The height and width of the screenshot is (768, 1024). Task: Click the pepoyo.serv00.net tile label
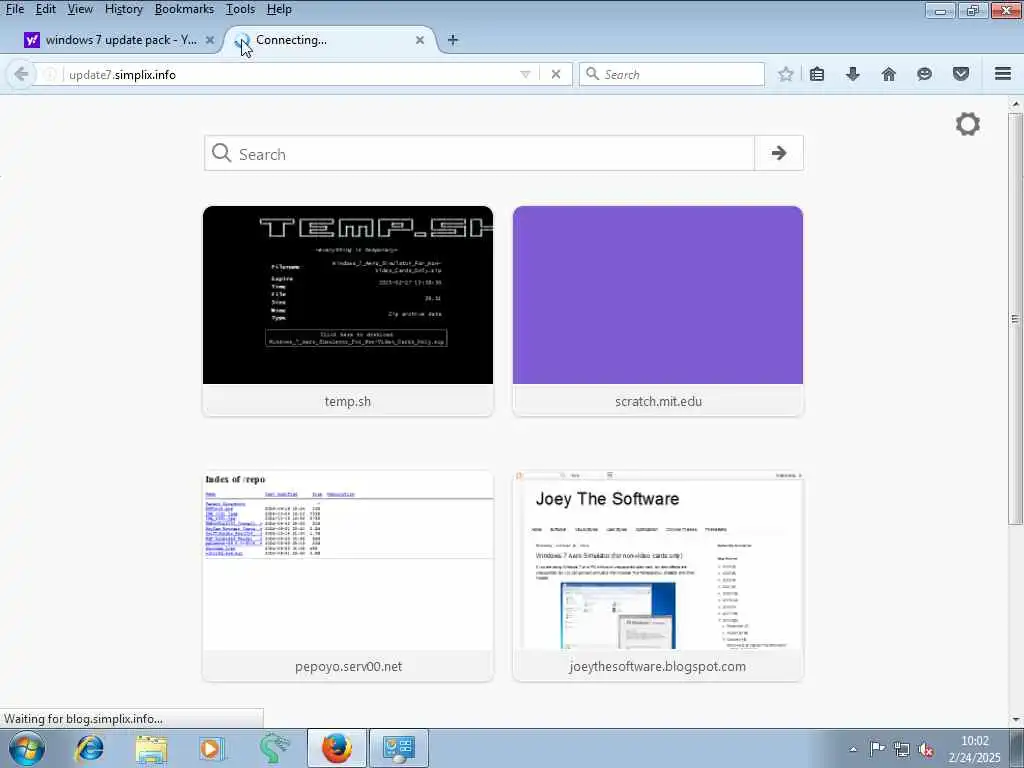[x=348, y=667]
